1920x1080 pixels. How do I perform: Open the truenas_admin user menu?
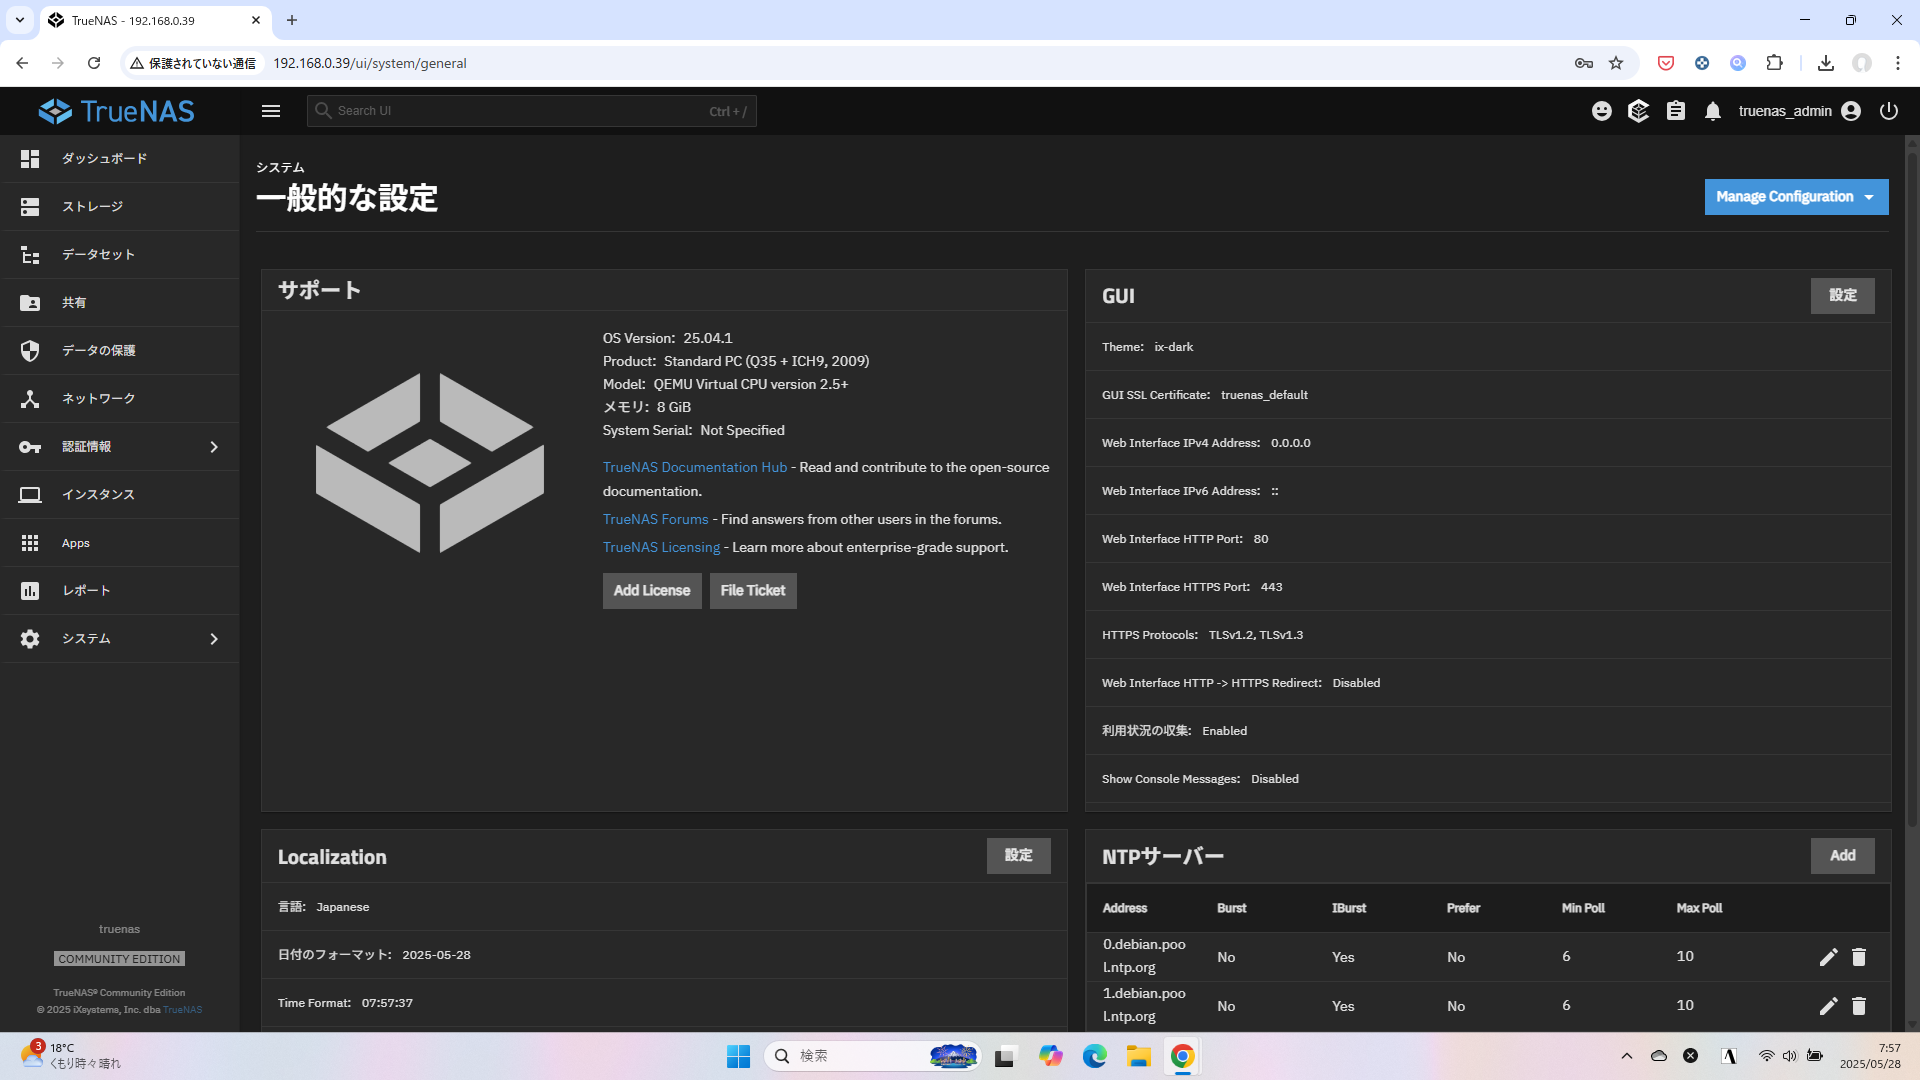pyautogui.click(x=1799, y=111)
